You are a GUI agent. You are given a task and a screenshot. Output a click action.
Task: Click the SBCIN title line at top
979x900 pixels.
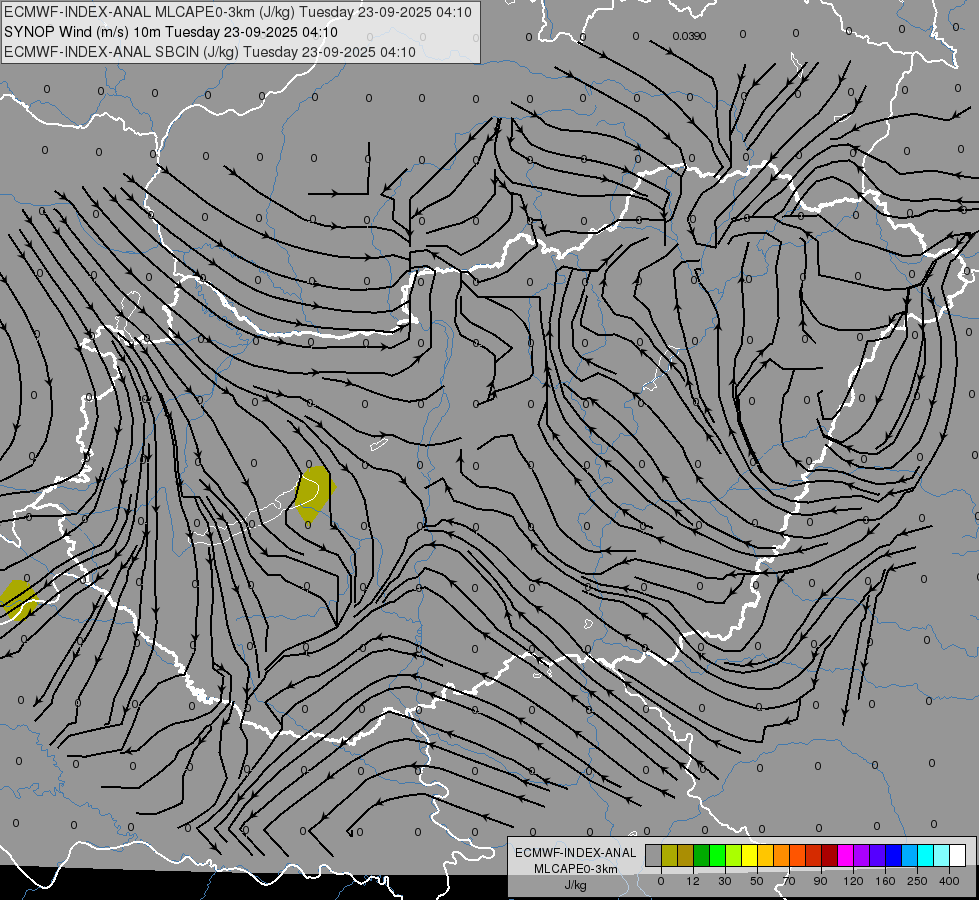[210, 52]
